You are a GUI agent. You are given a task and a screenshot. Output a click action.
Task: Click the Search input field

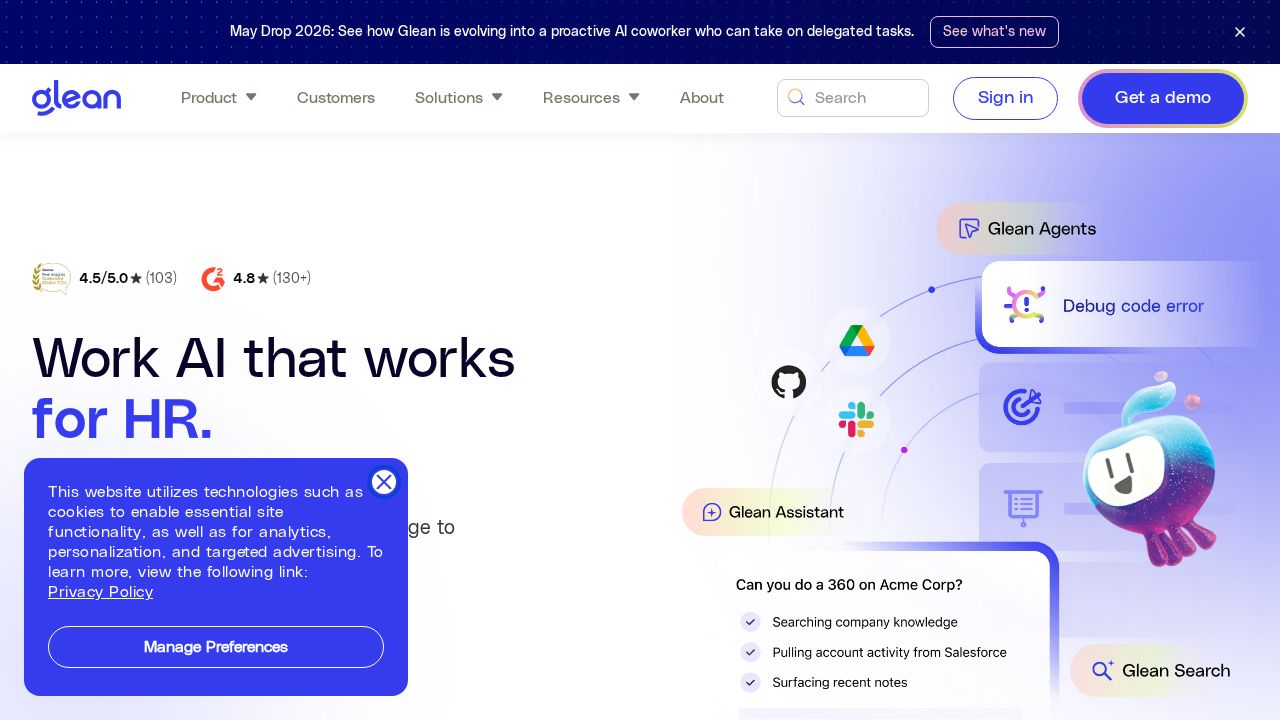[x=853, y=98]
